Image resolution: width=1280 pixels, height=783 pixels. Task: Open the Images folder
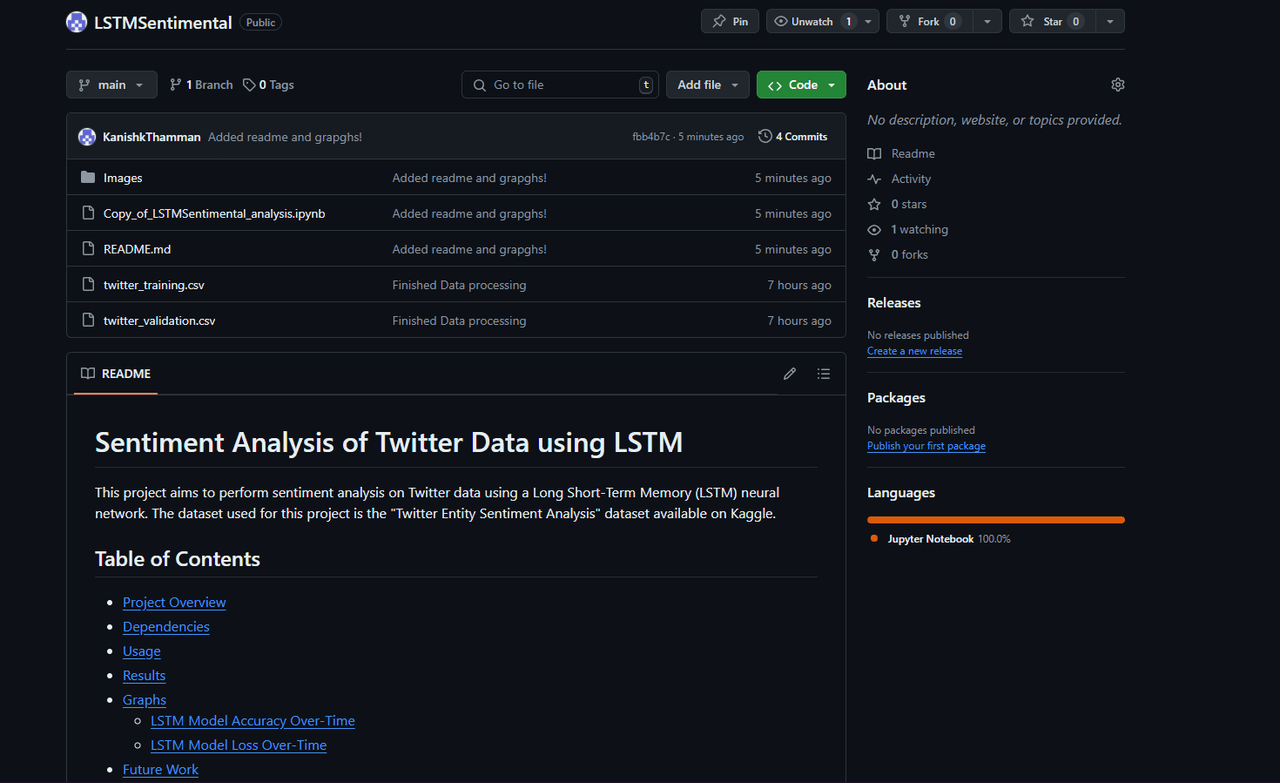(123, 178)
